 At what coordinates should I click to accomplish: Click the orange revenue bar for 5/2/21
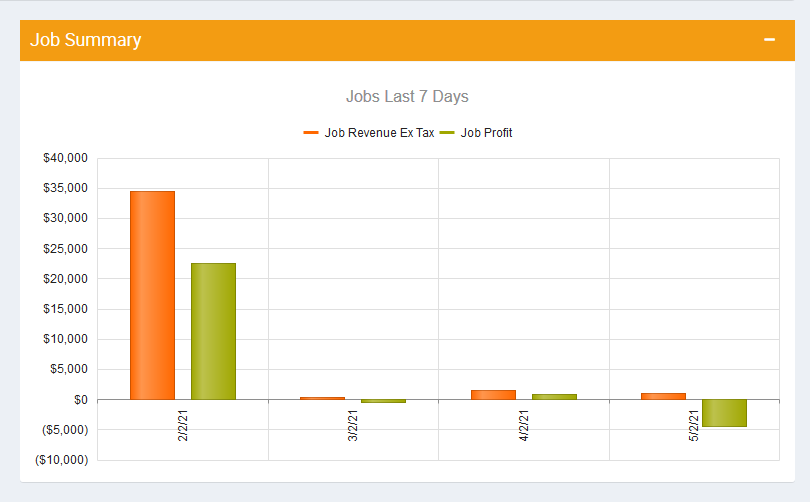pyautogui.click(x=663, y=396)
